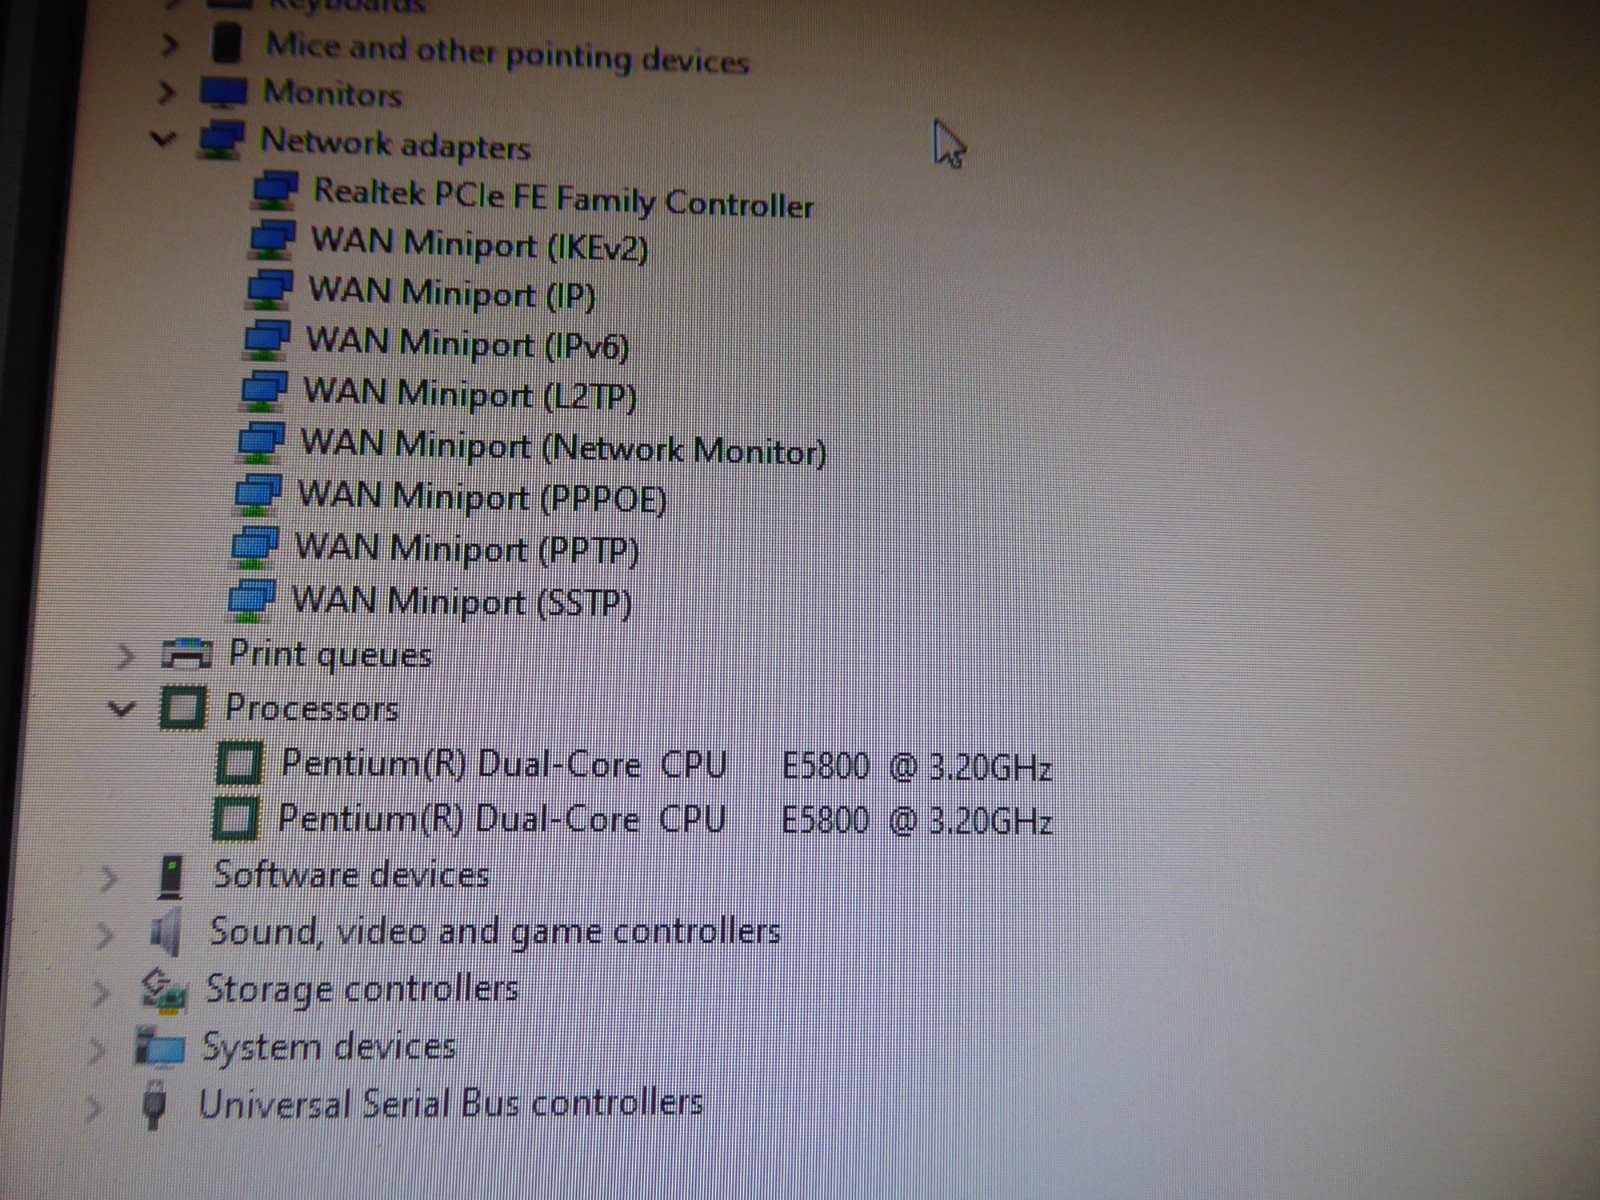This screenshot has height=1200, width=1600.
Task: Click the Universal Serial Bus controllers USB icon
Action: click(154, 1104)
